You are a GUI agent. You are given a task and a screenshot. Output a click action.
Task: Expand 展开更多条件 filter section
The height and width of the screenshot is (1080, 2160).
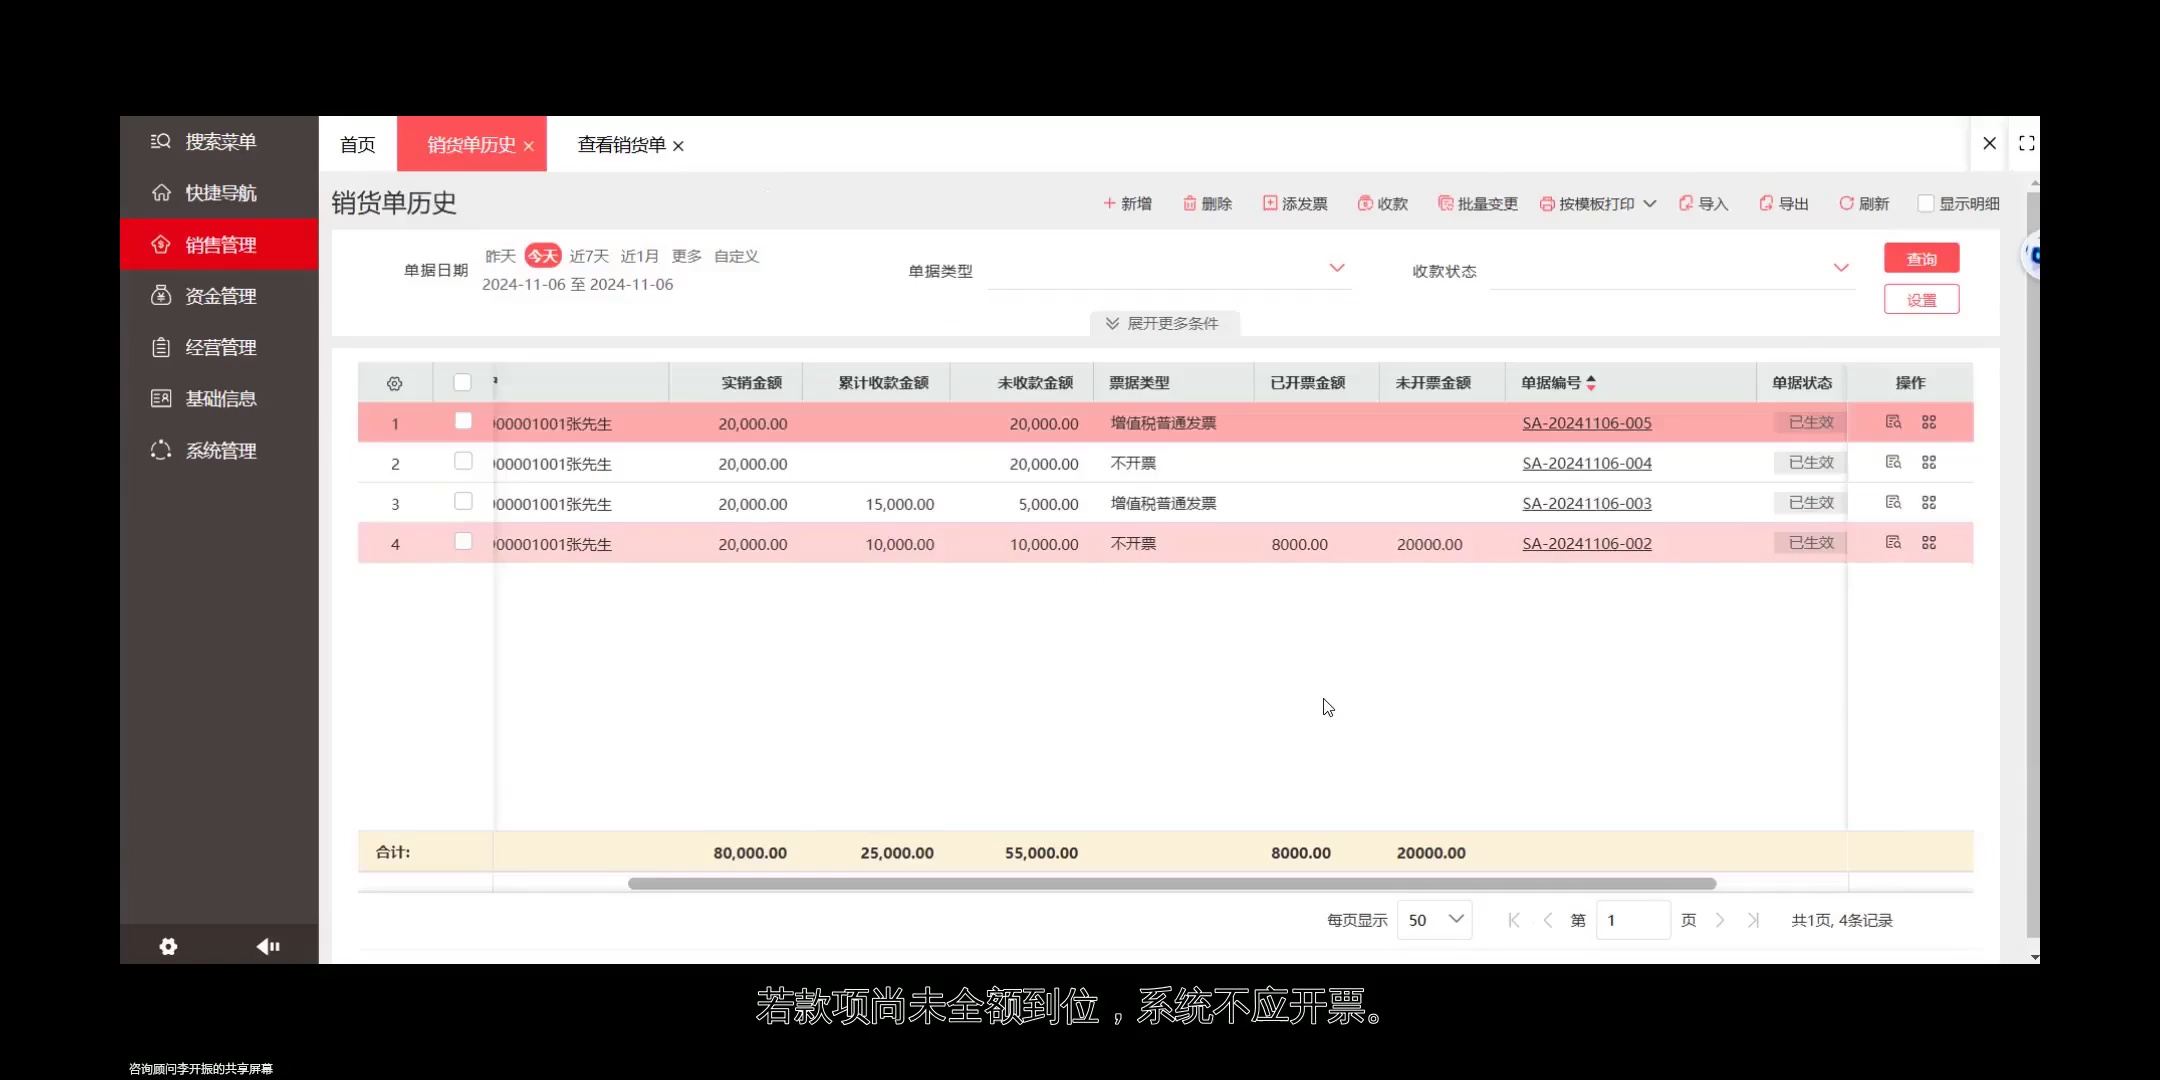point(1163,322)
